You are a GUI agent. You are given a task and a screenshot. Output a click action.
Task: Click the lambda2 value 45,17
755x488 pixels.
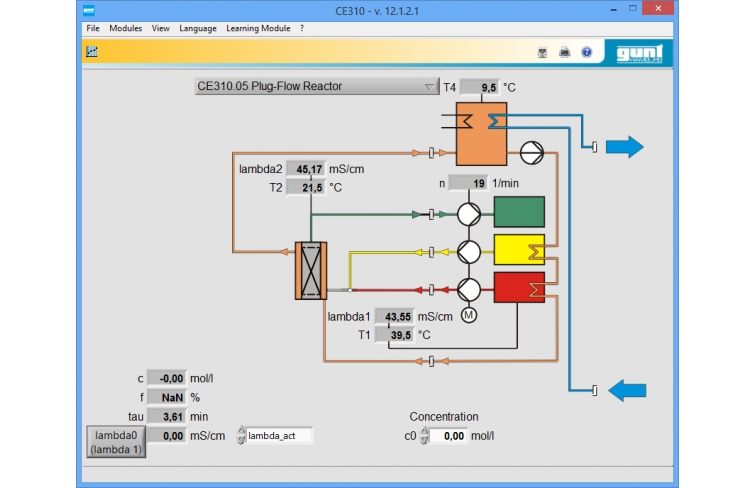306,169
